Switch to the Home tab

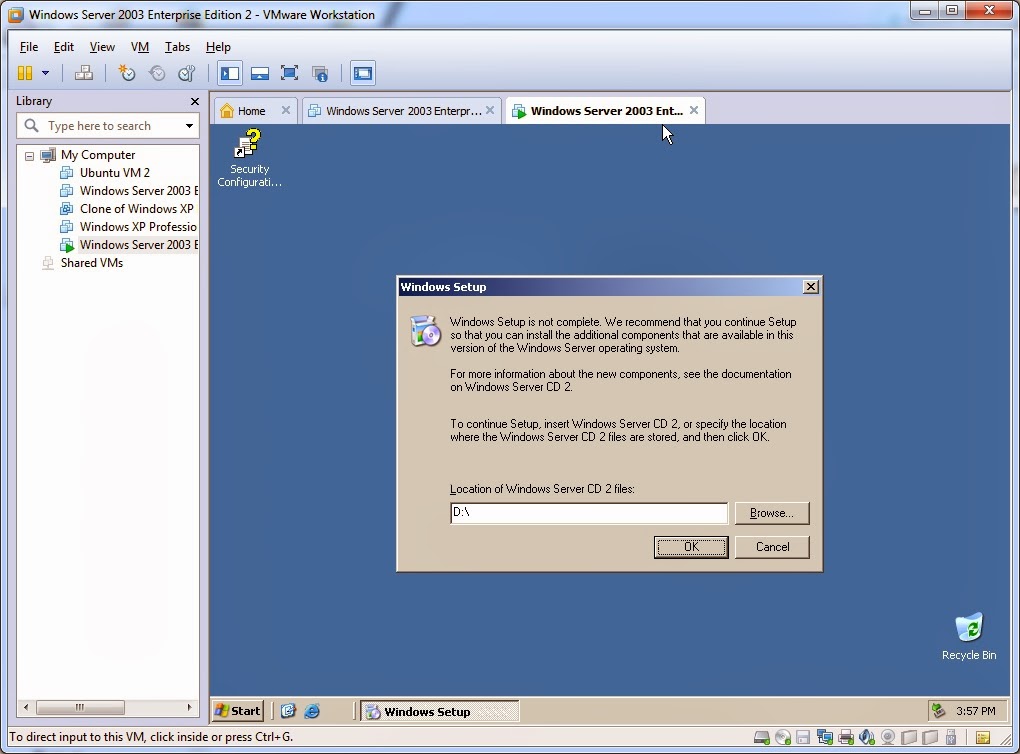[x=251, y=111]
